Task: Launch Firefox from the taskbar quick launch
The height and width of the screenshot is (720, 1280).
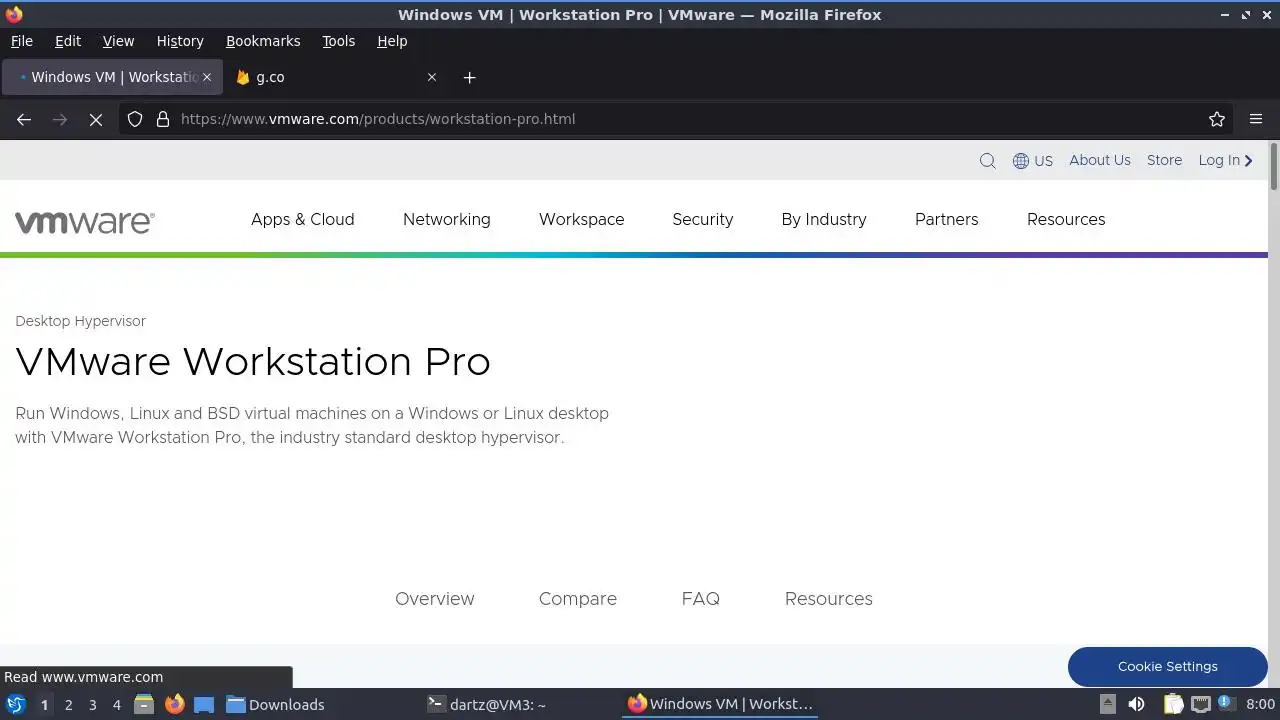Action: click(x=175, y=704)
